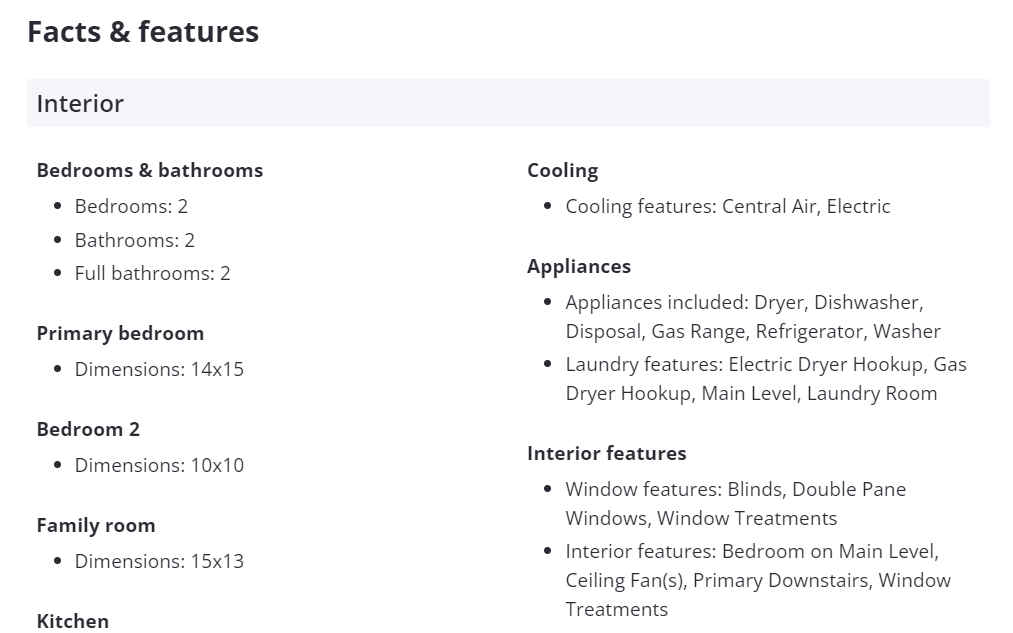Click the Facts & features heading
The image size is (1013, 633).
pyautogui.click(x=143, y=32)
